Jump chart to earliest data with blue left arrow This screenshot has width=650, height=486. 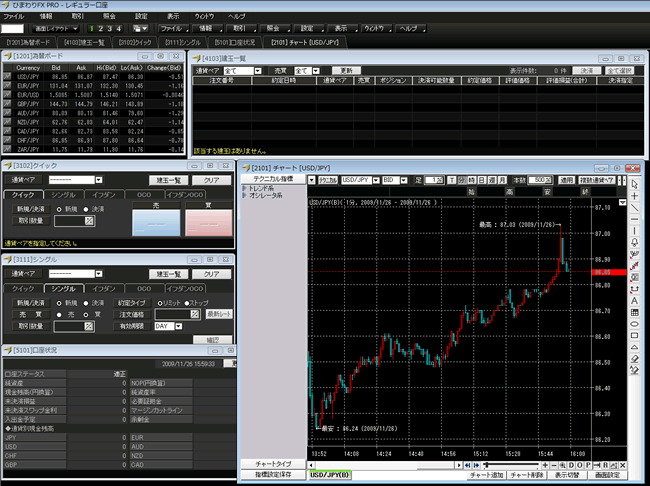coord(468,465)
